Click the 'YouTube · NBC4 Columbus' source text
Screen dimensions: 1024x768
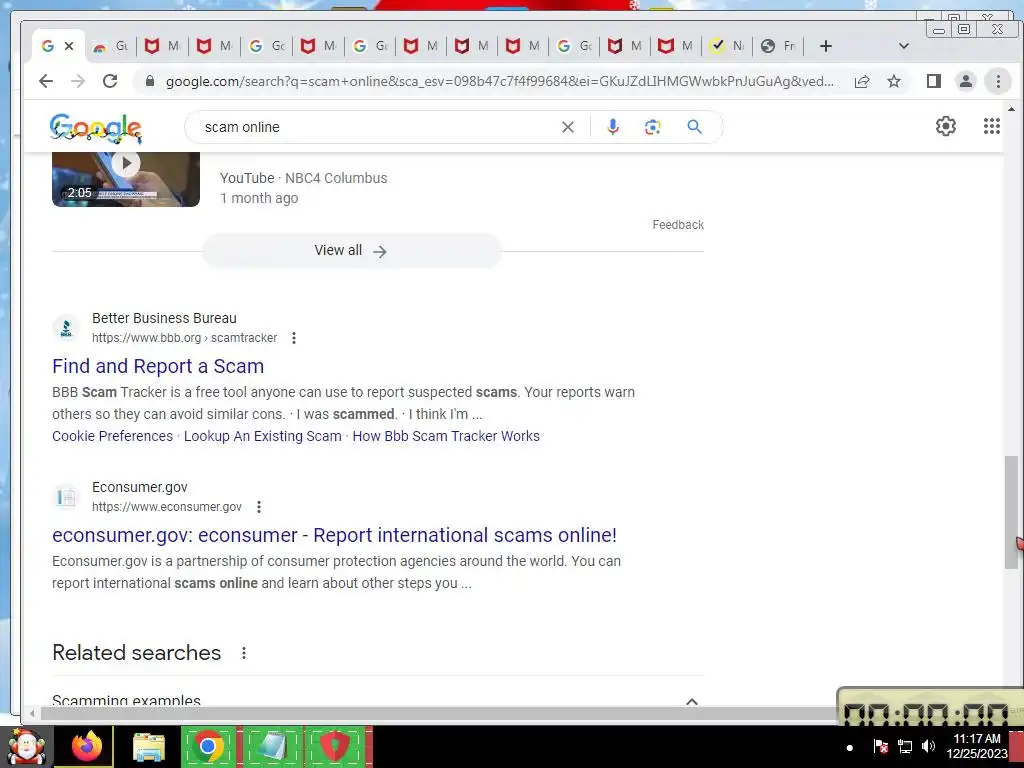pos(304,178)
